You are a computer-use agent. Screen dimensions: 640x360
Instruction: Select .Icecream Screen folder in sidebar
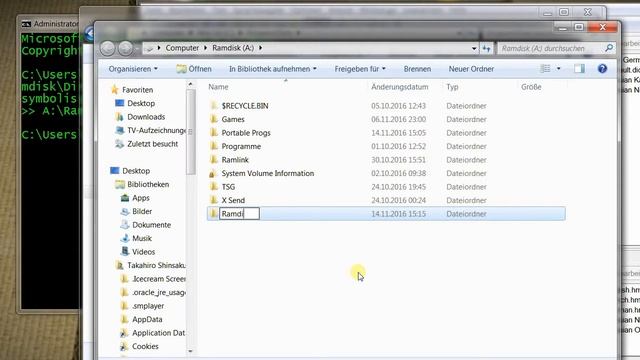pyautogui.click(x=159, y=279)
